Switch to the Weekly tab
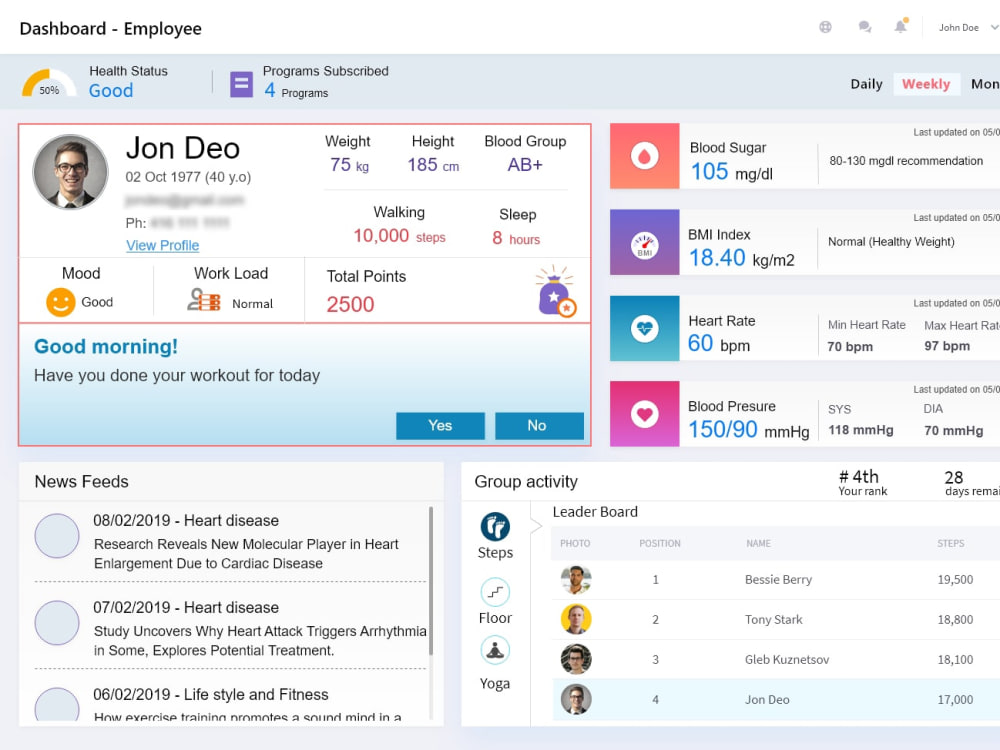The height and width of the screenshot is (750, 1000). (x=926, y=84)
